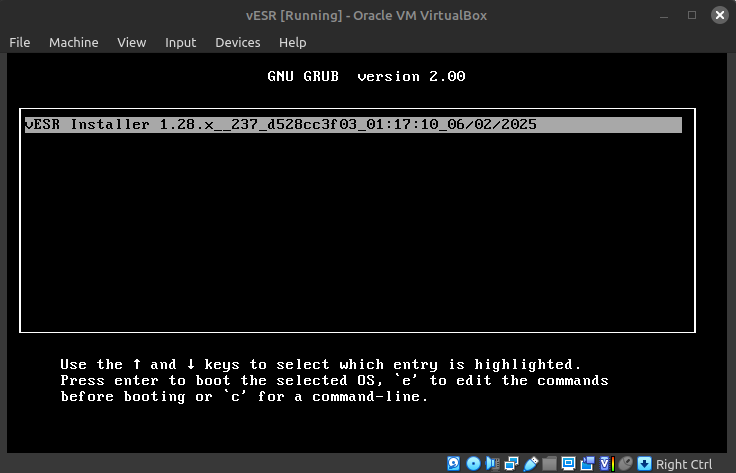Click the network adapters status icon
Viewport: 736px width, 473px height.
coord(512,464)
